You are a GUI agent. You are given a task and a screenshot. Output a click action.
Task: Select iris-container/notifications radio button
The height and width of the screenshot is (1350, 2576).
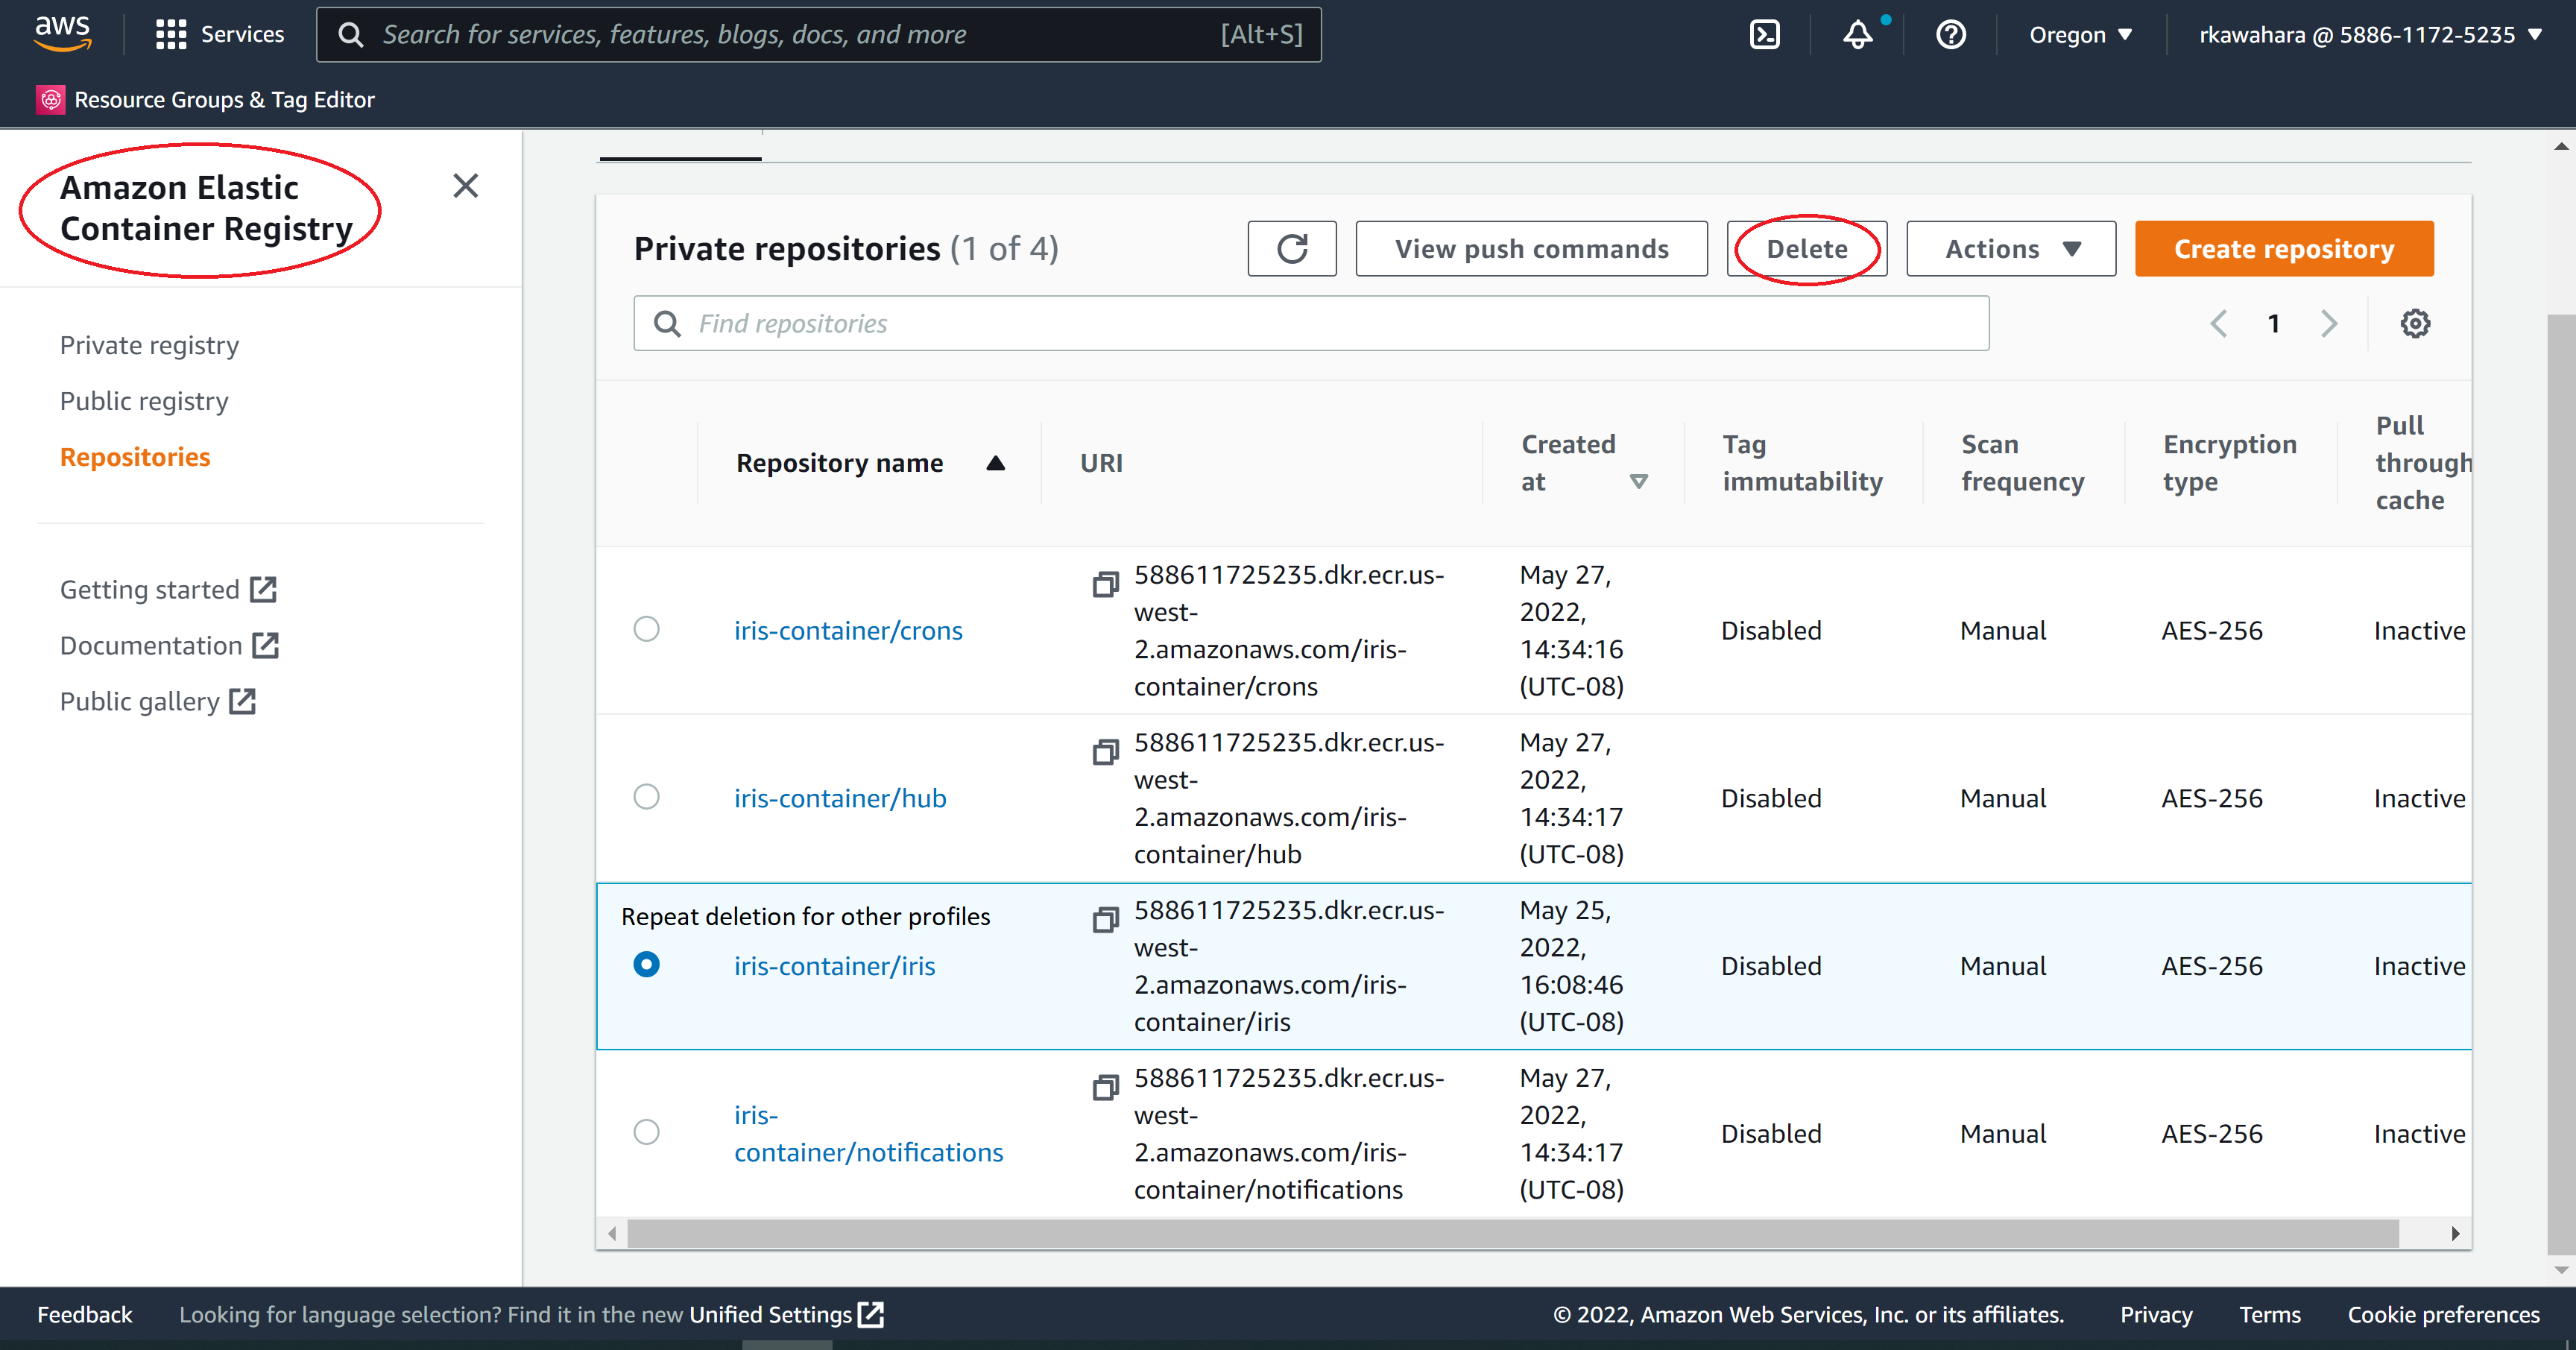click(647, 1132)
